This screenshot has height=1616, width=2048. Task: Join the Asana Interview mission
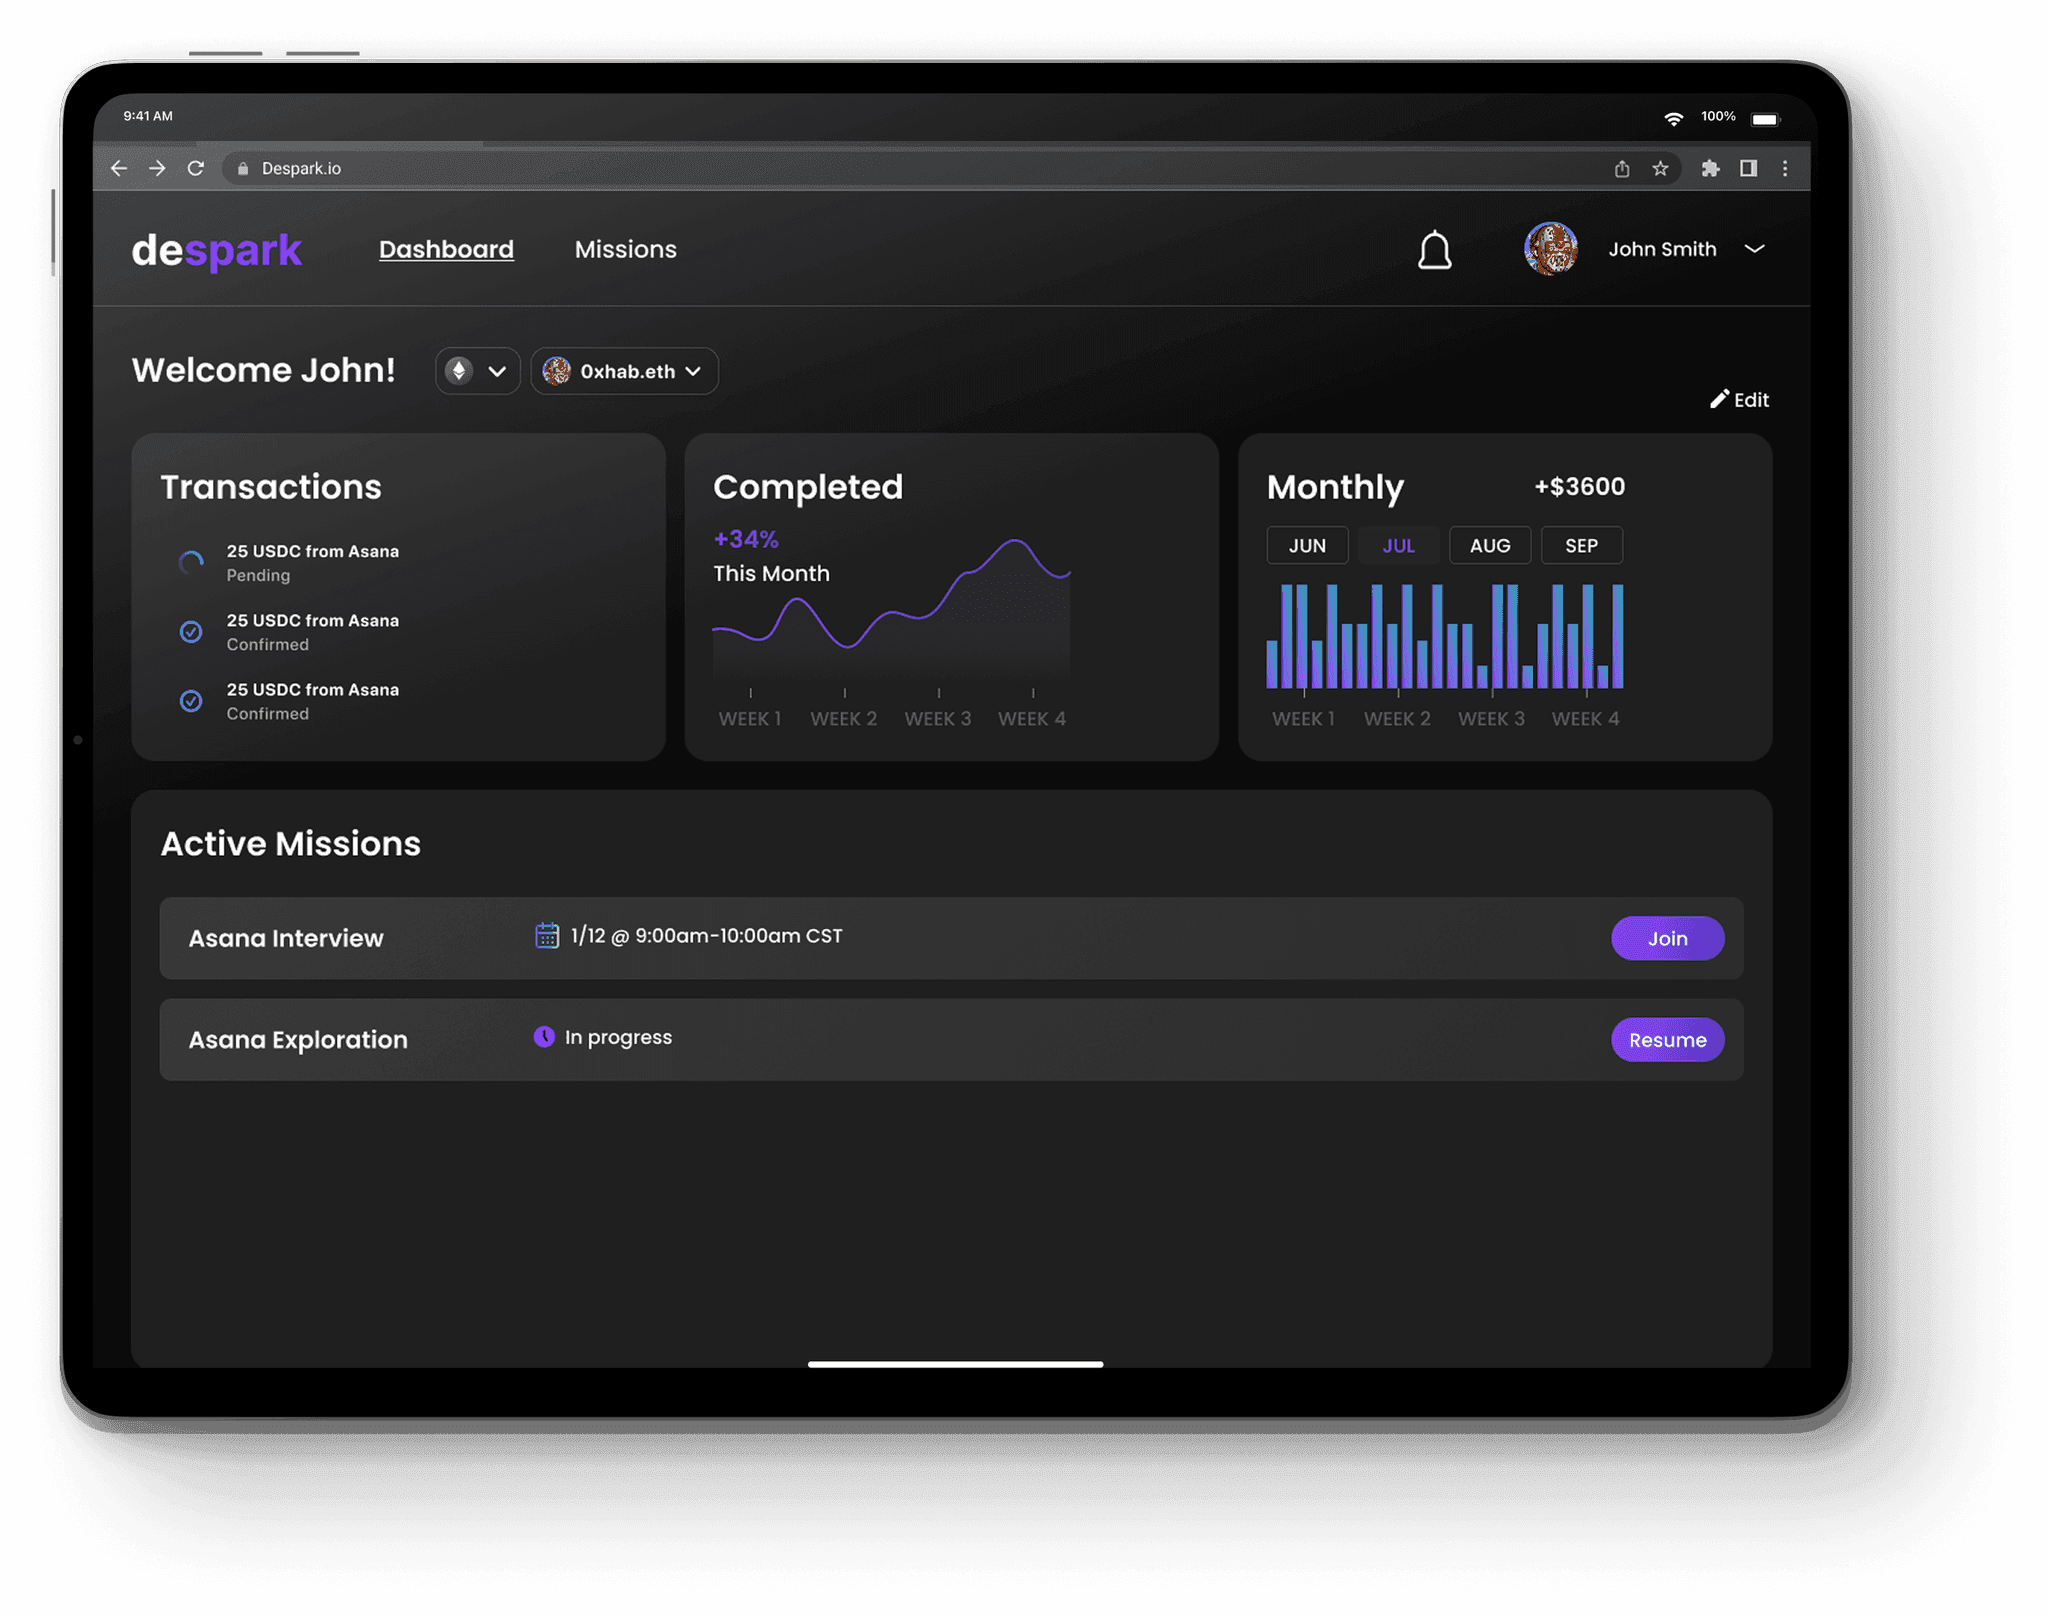1667,939
